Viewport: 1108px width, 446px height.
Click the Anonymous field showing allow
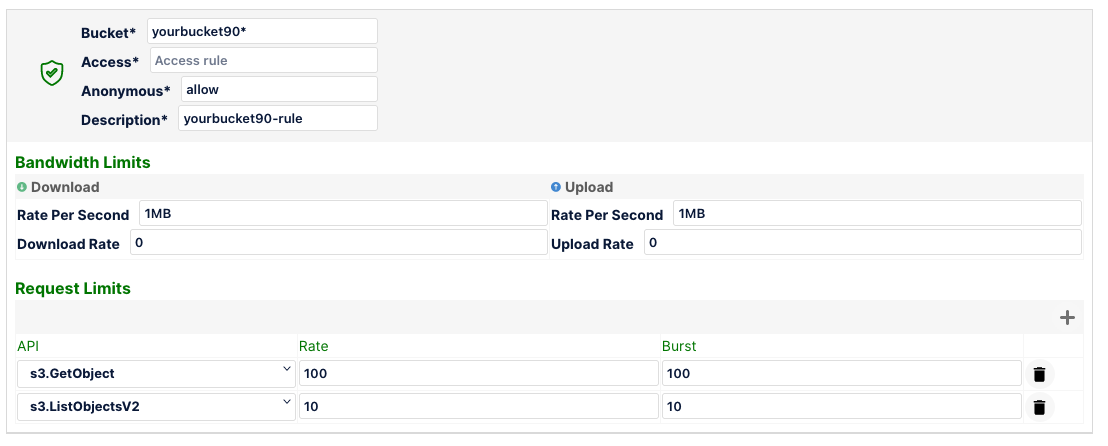coord(279,89)
